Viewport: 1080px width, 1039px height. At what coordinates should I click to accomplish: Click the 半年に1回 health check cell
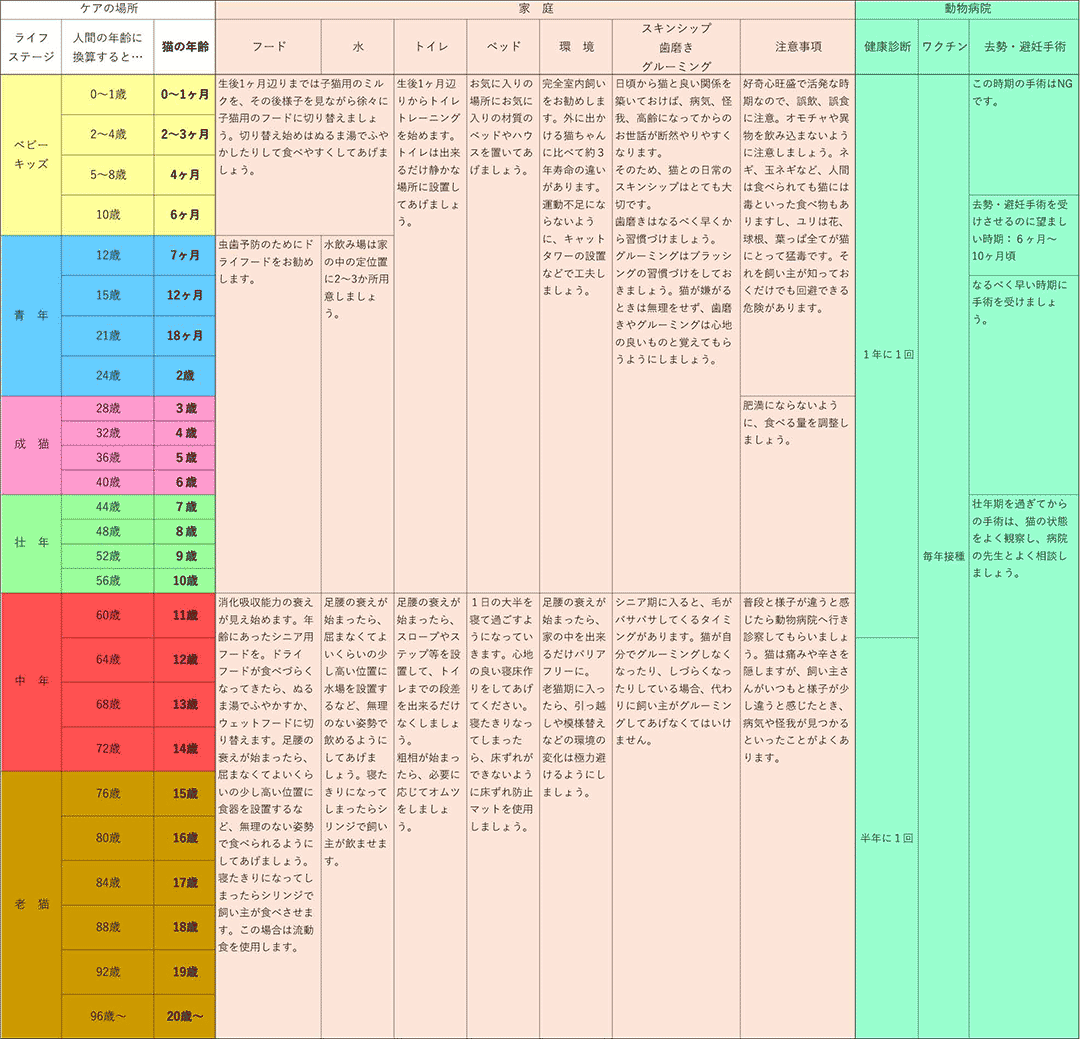(887, 838)
